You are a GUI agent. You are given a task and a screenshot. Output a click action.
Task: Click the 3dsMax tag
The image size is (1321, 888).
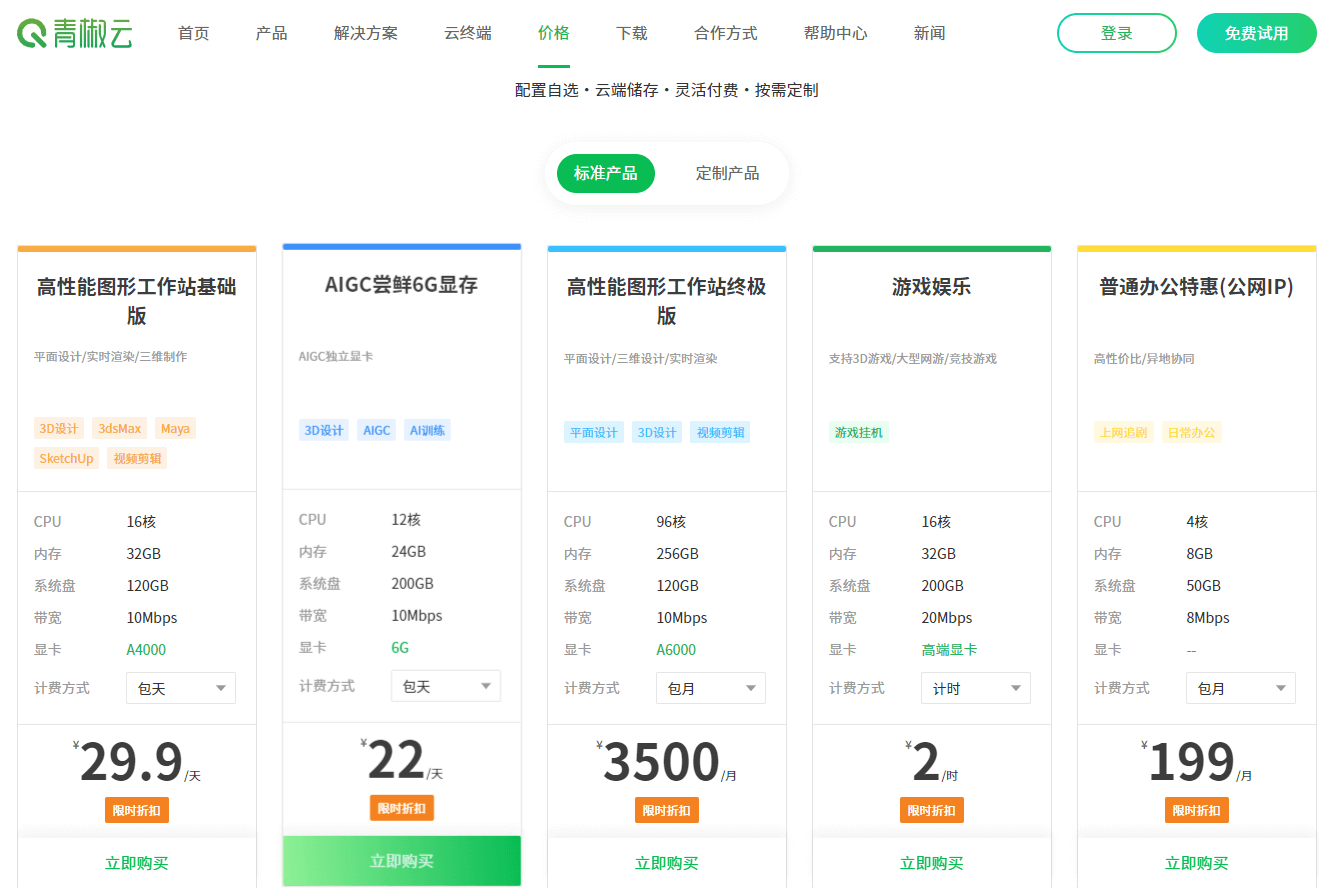(119, 428)
